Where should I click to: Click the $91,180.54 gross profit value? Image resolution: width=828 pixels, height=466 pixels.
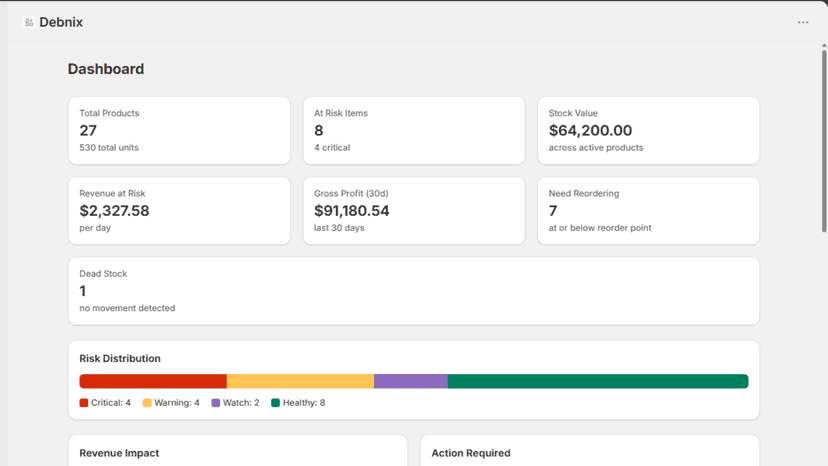click(x=351, y=211)
